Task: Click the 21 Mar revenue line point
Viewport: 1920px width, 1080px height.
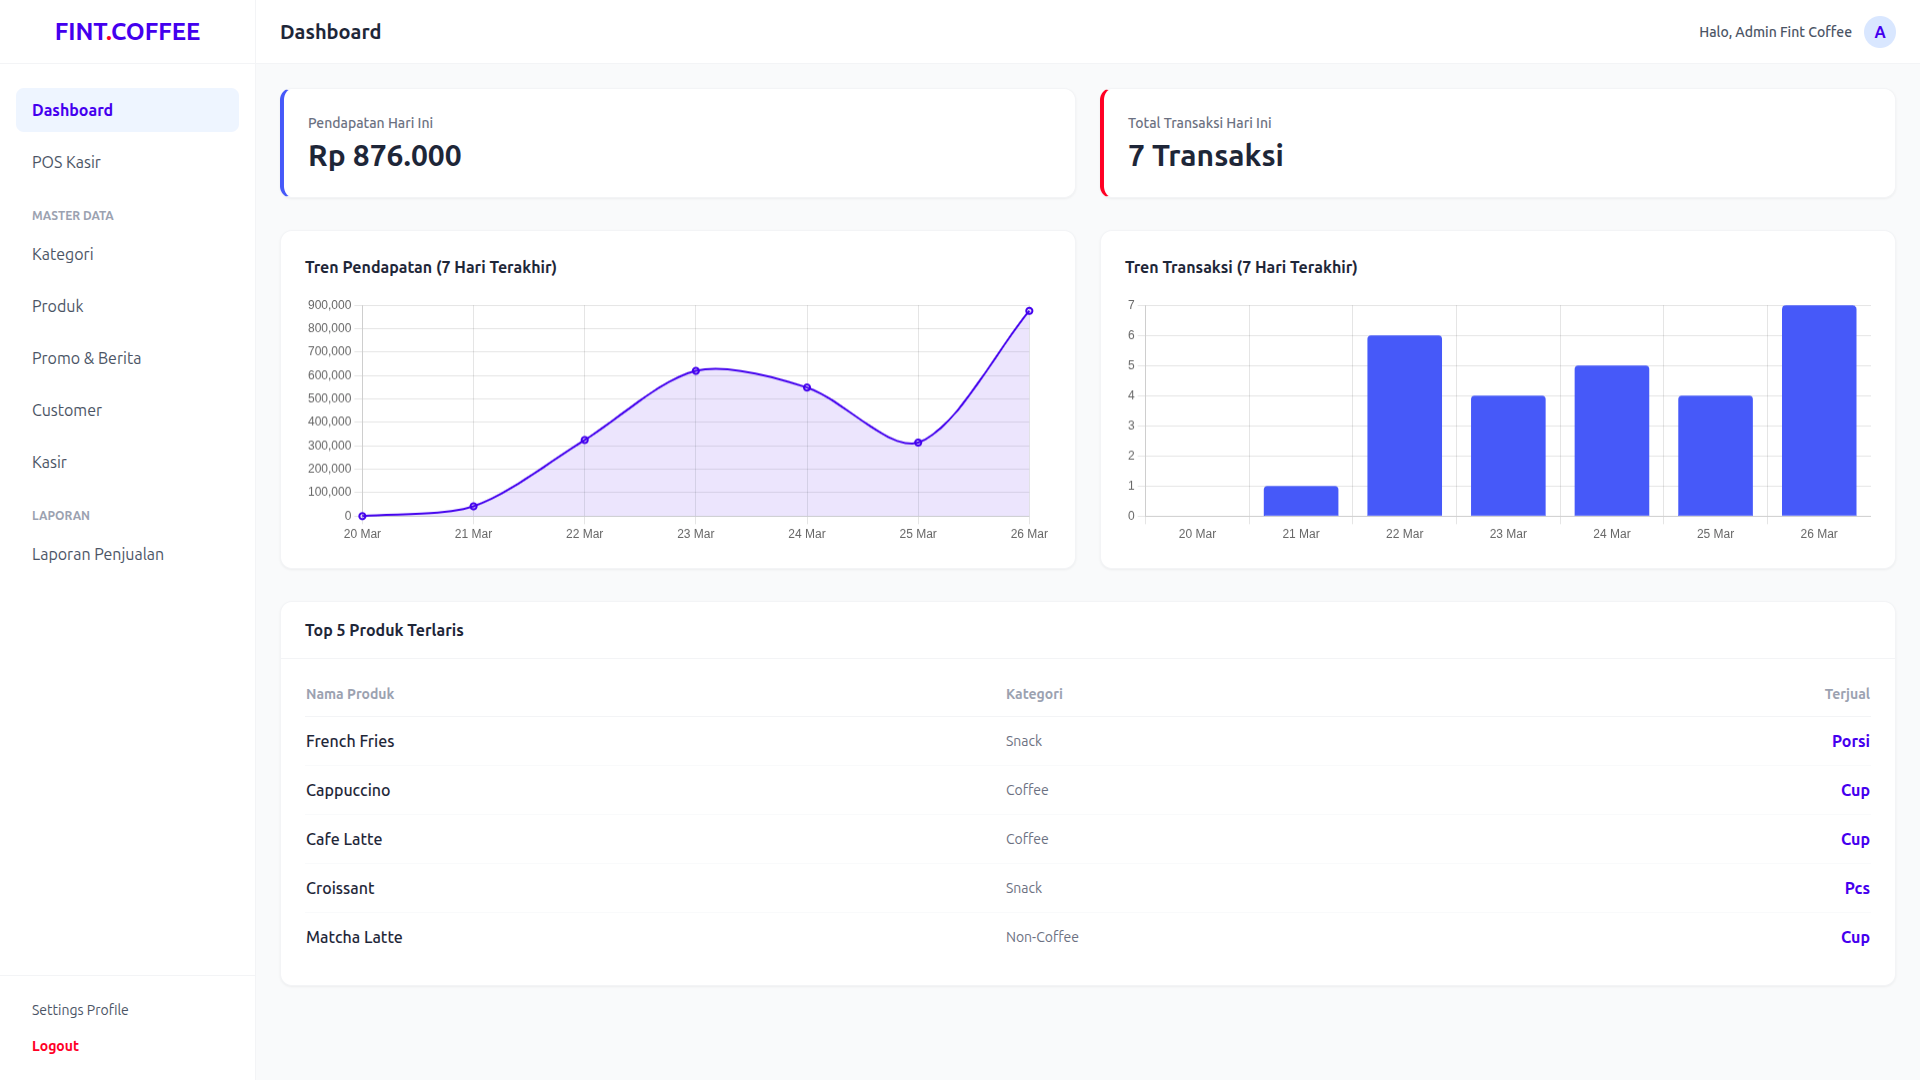Action: point(474,507)
